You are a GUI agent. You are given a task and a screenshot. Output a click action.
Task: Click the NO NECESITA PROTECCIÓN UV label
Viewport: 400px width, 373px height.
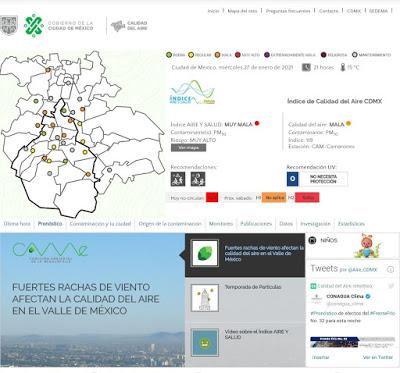tap(323, 179)
